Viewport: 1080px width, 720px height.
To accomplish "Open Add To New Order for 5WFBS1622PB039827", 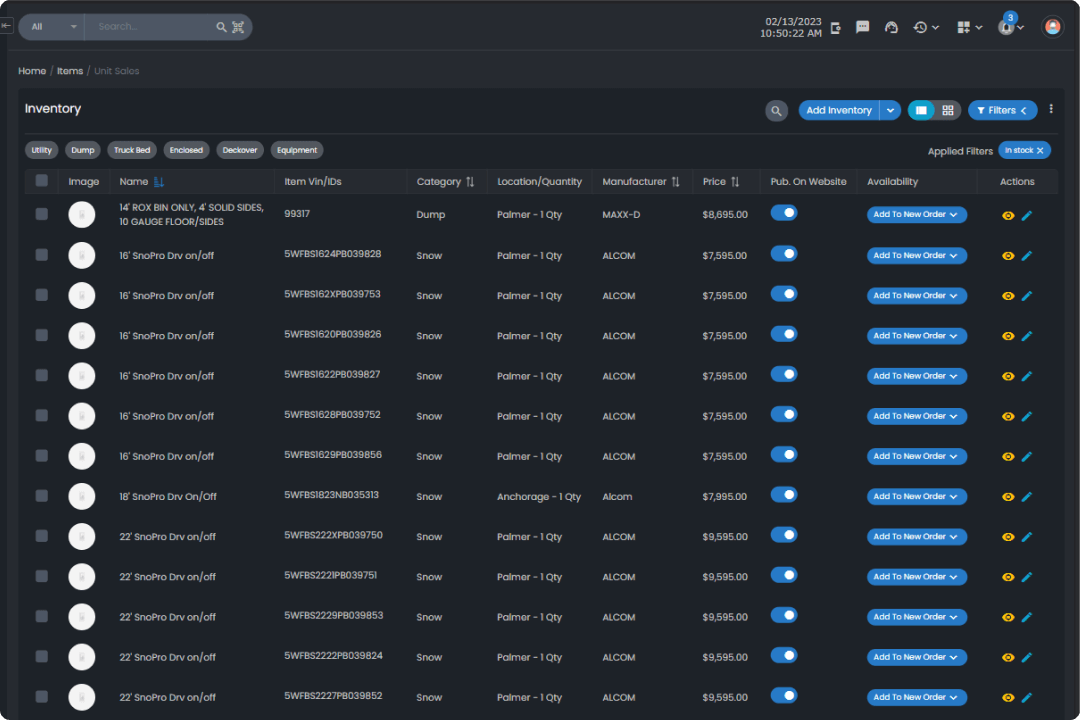I will point(916,376).
